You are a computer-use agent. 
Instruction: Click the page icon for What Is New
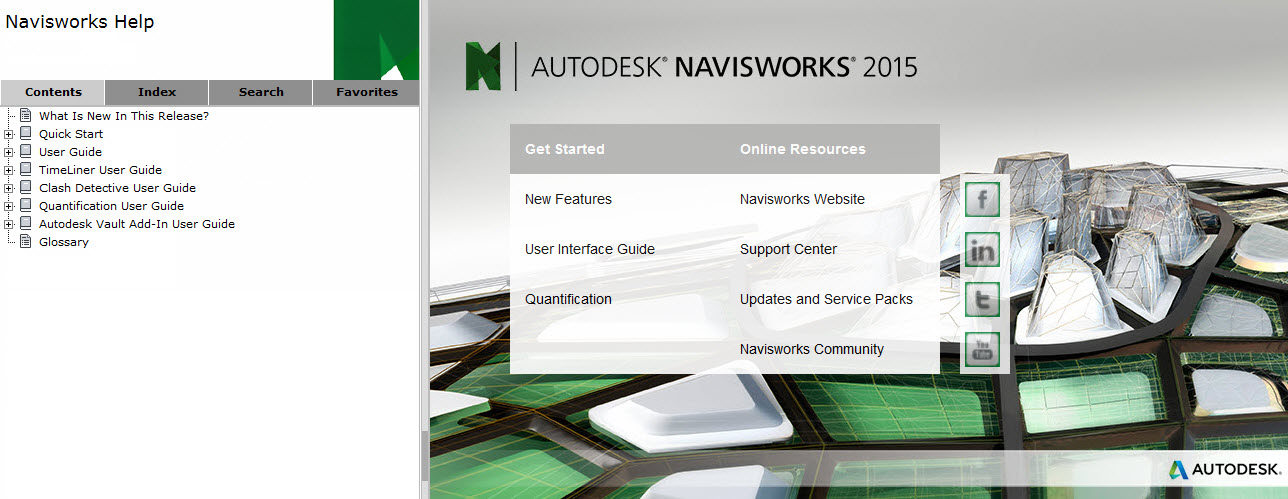tap(26, 116)
